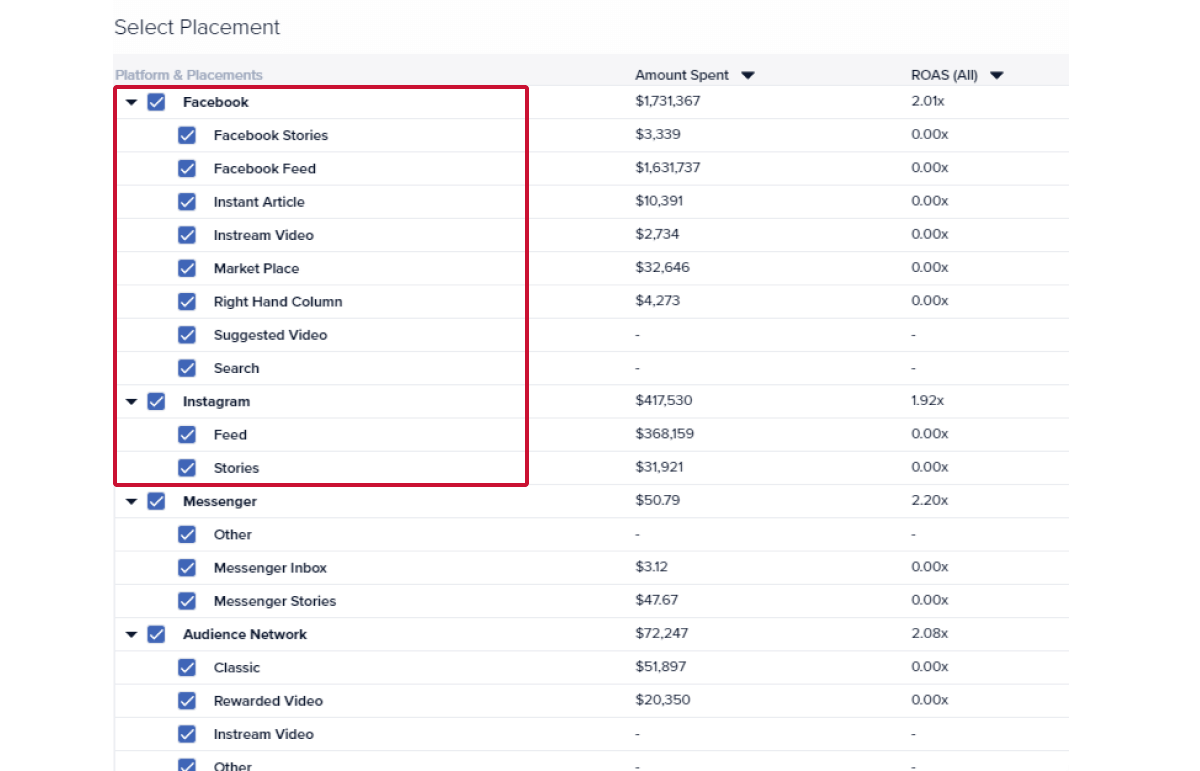Click the Facebook row label
This screenshot has height=771, width=1200.
215,102
